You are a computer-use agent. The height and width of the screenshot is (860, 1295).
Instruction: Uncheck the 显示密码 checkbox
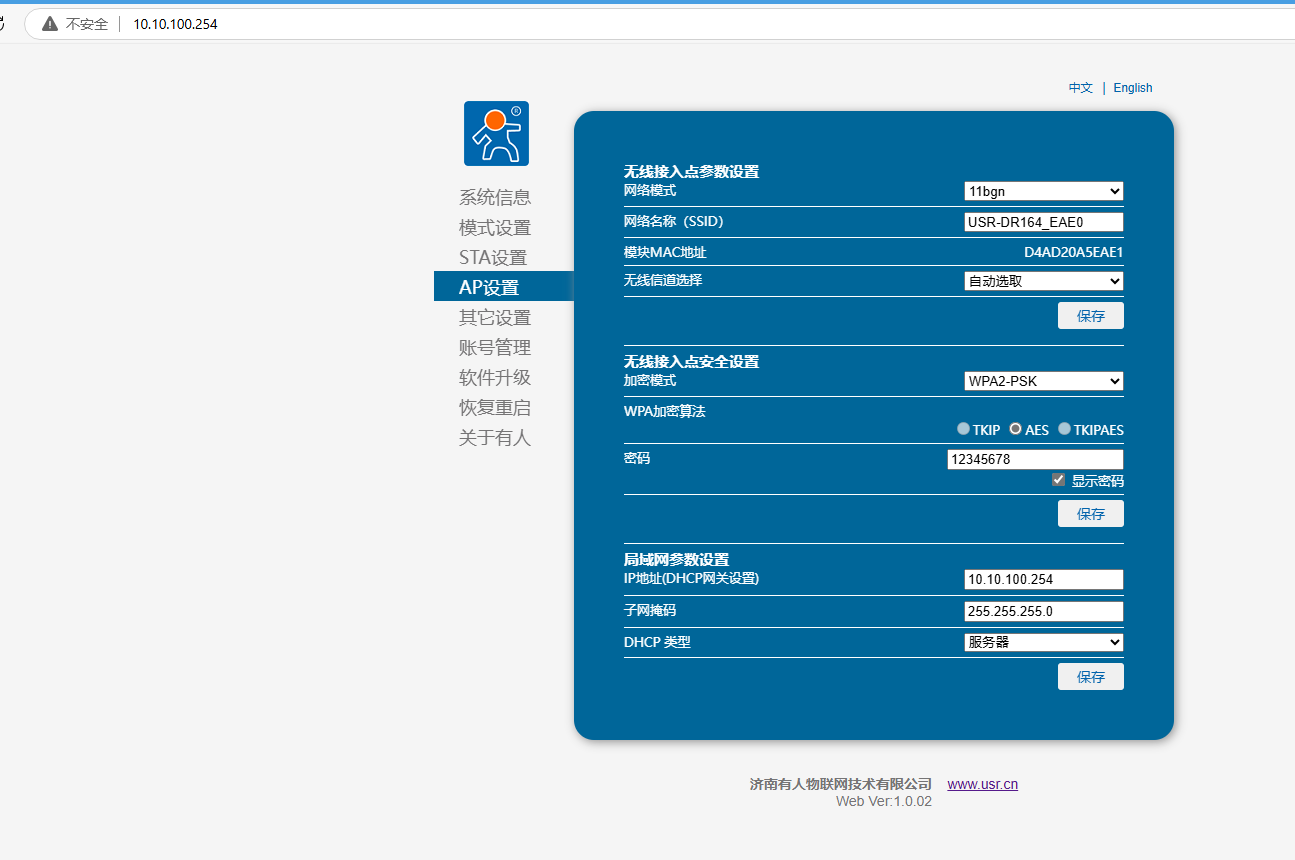[1058, 480]
